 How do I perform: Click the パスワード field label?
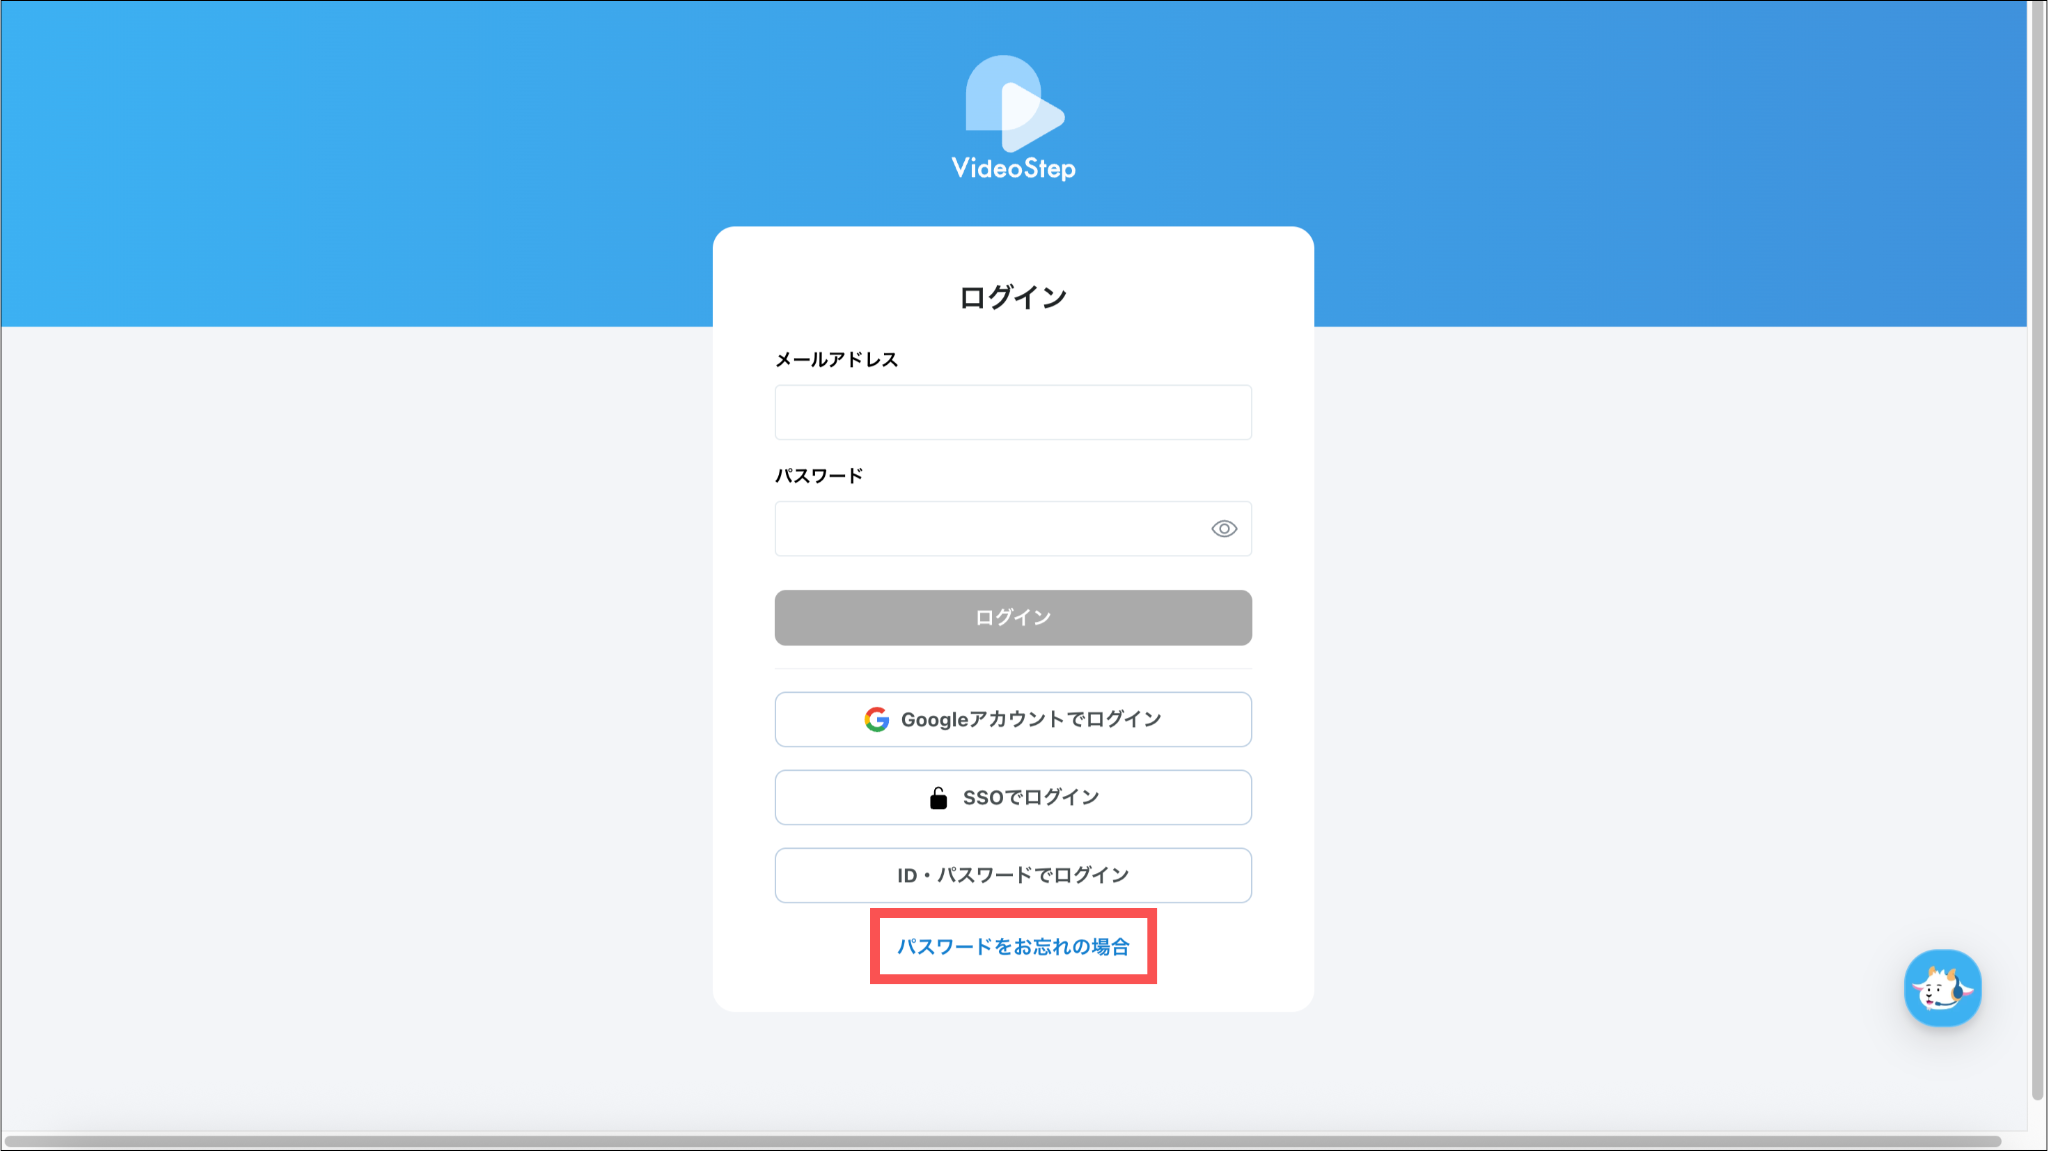point(818,476)
